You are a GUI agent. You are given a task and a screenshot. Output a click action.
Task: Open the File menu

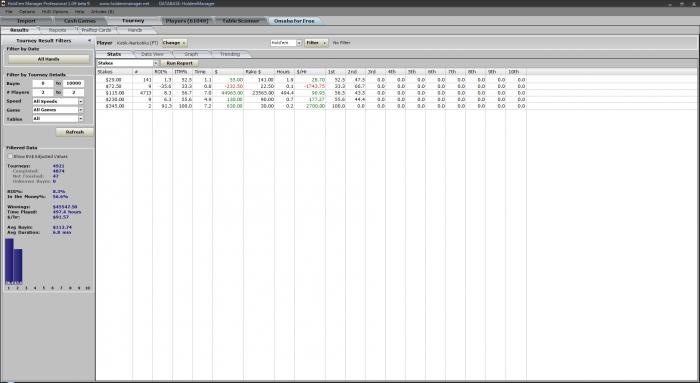9,12
